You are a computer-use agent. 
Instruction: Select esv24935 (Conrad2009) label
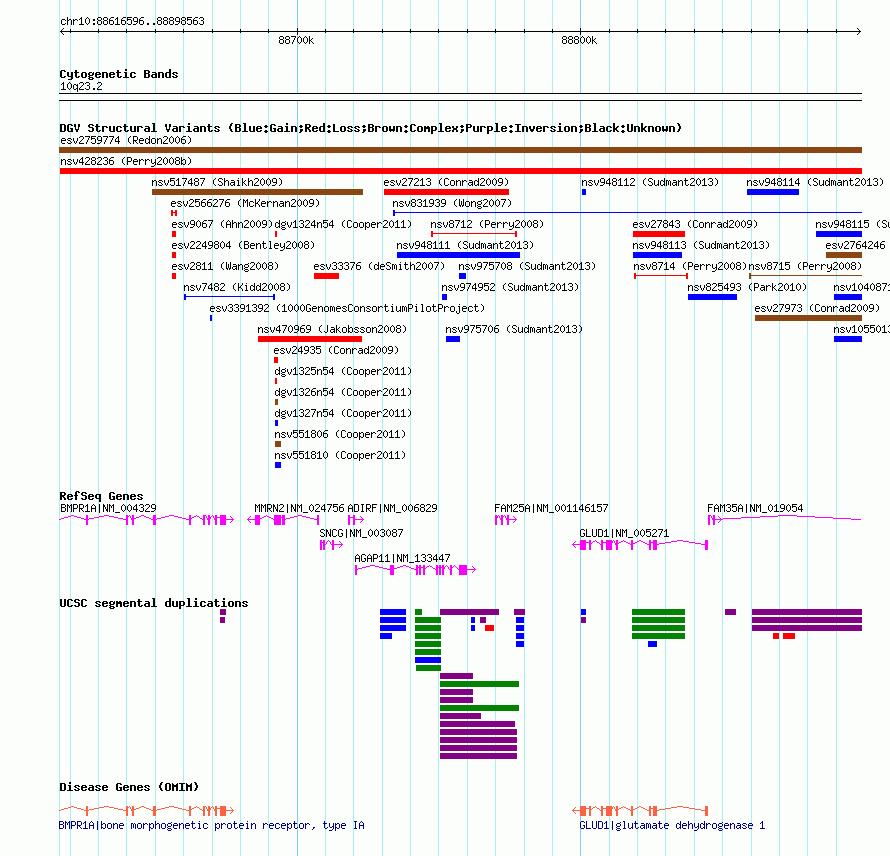click(x=336, y=350)
